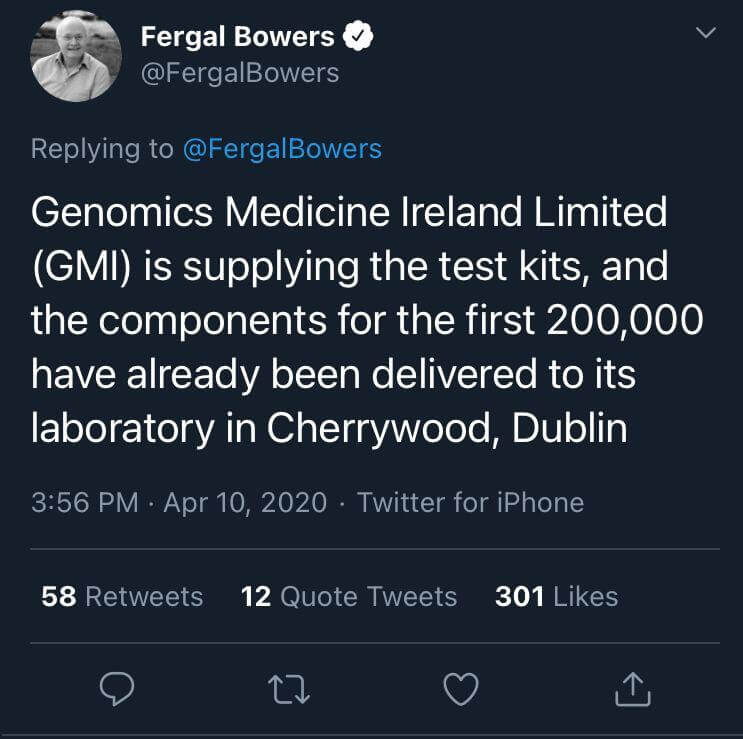743x739 pixels.
Task: Show the 301 Likes list
Action: tap(556, 597)
